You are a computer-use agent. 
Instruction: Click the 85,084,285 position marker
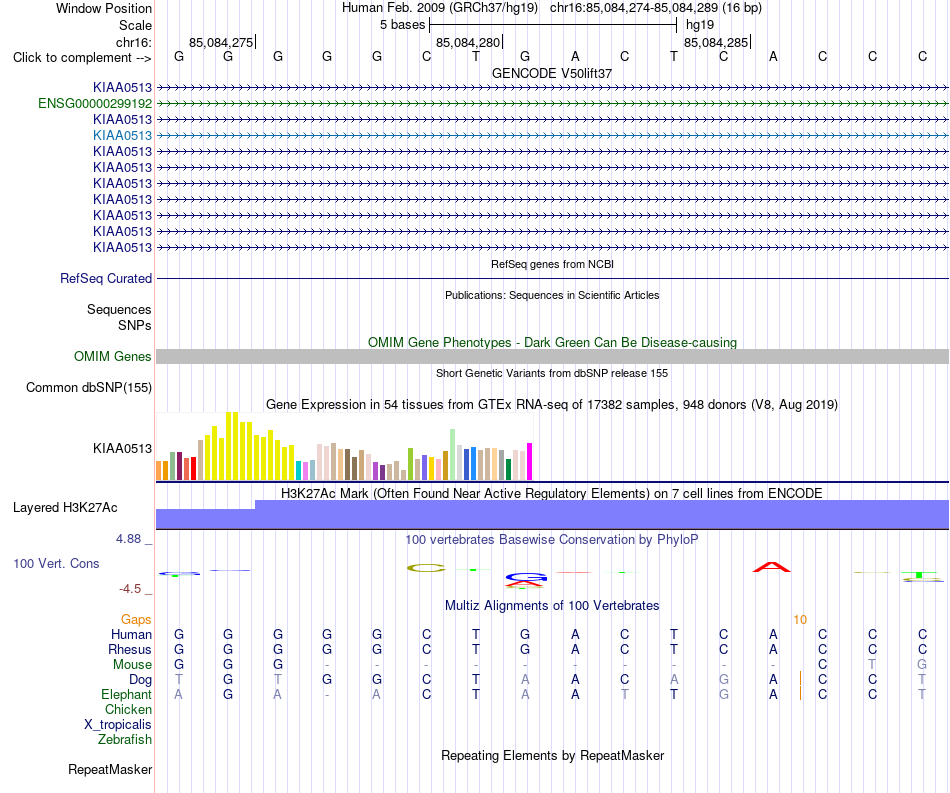(717, 42)
